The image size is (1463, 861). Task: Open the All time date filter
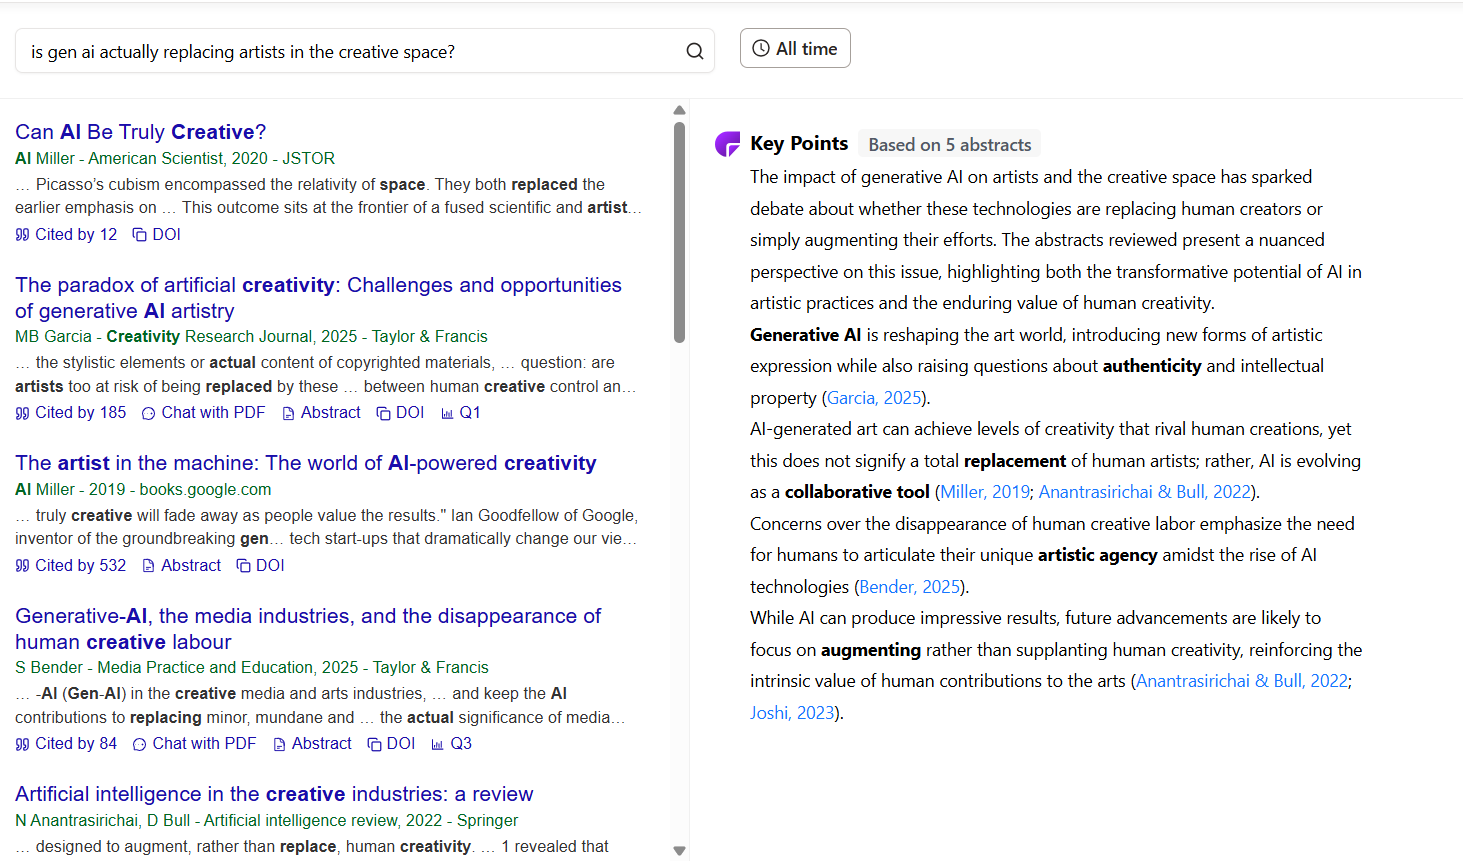pyautogui.click(x=795, y=48)
